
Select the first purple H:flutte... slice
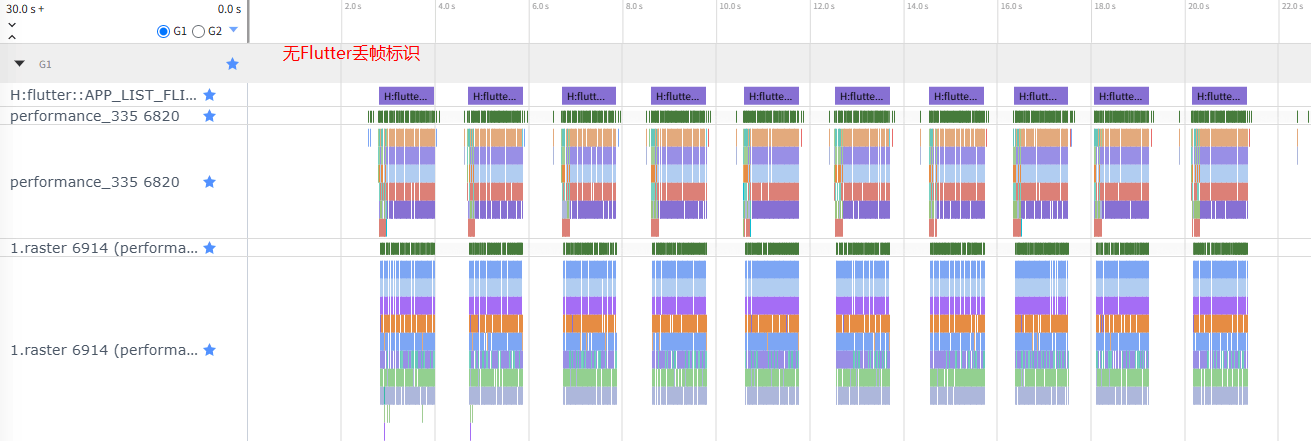click(x=406, y=95)
